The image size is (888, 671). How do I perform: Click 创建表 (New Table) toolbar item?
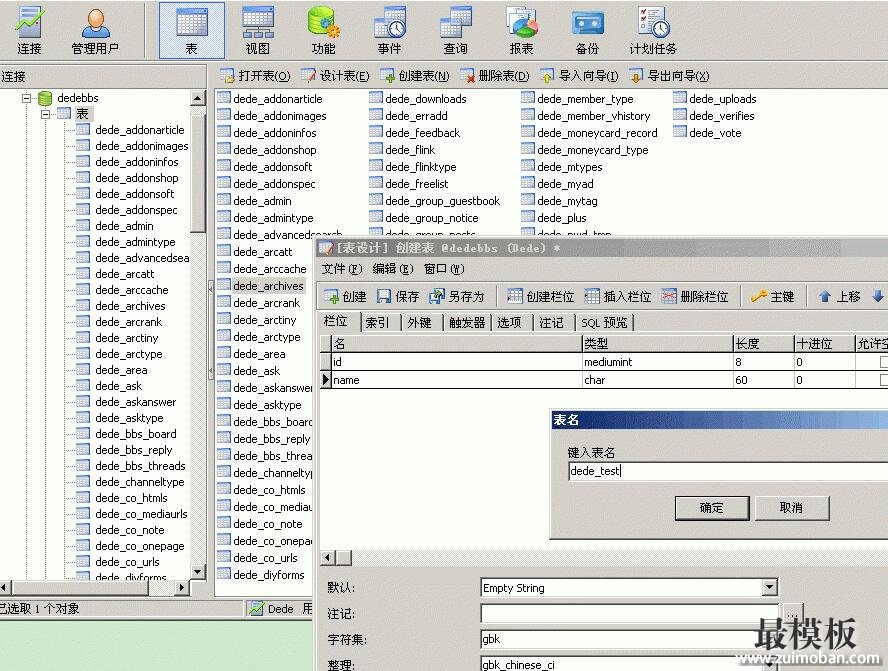[x=414, y=75]
